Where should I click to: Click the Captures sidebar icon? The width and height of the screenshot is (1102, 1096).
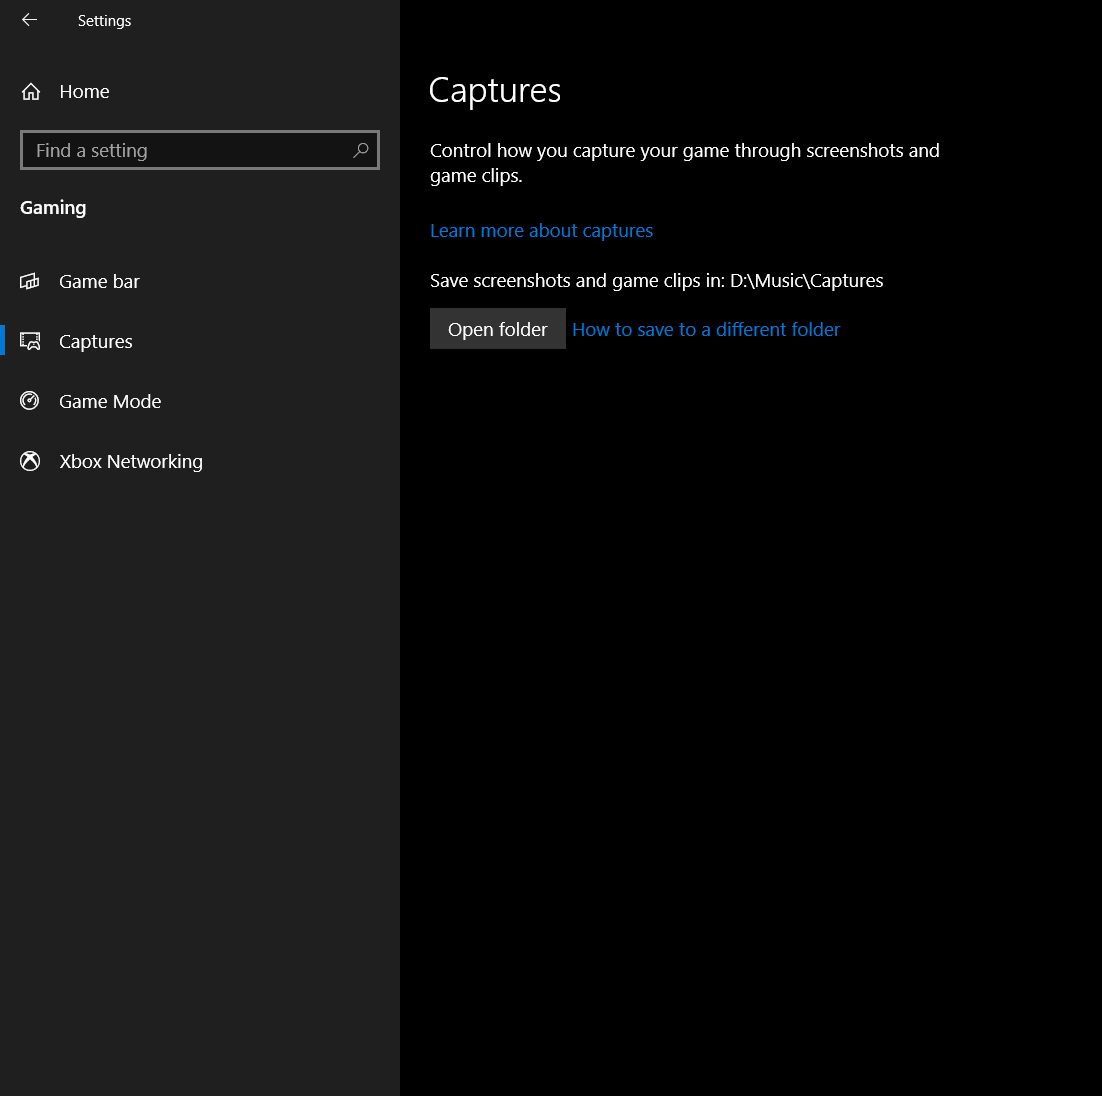point(30,341)
